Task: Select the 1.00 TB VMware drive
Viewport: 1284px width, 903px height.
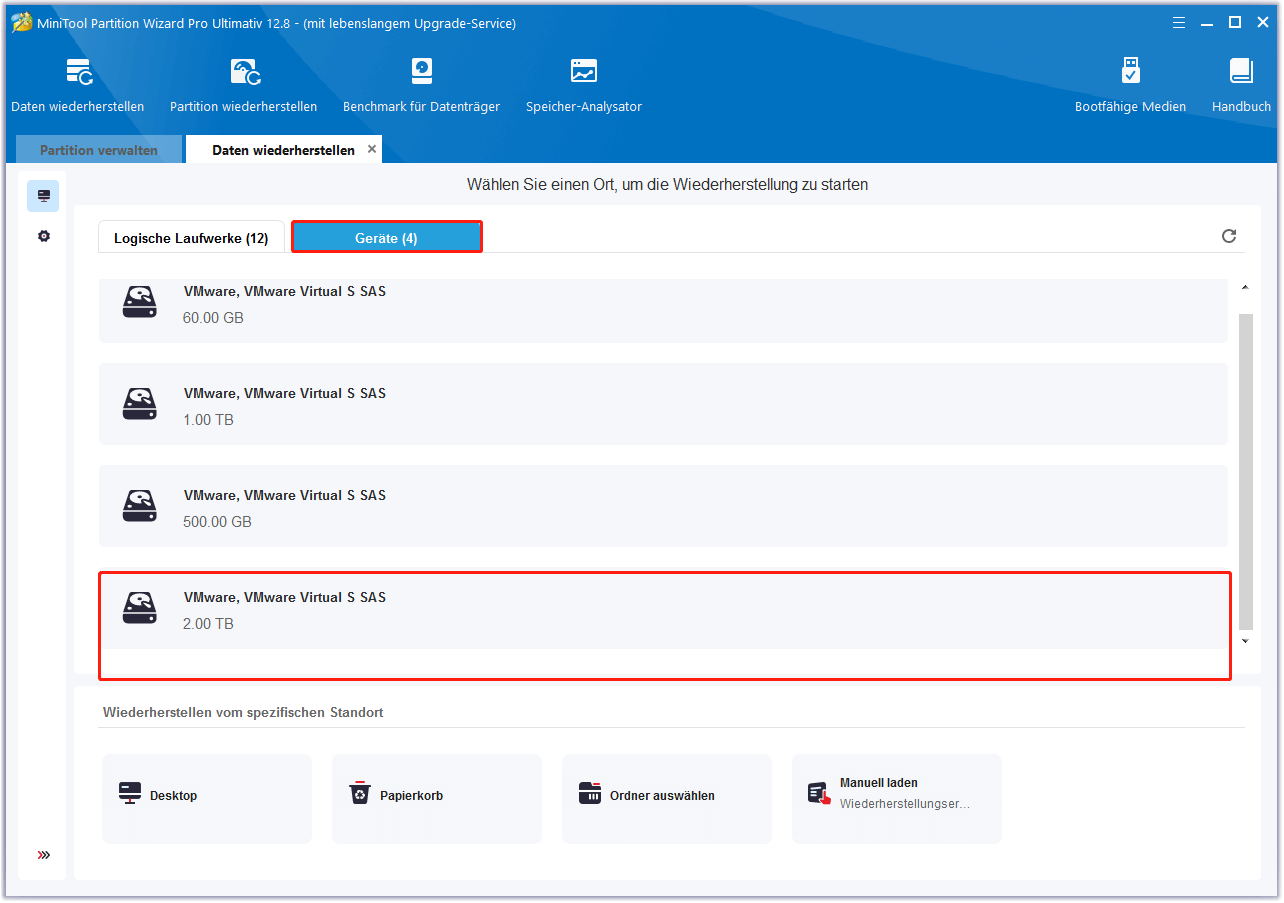Action: pyautogui.click(x=663, y=404)
